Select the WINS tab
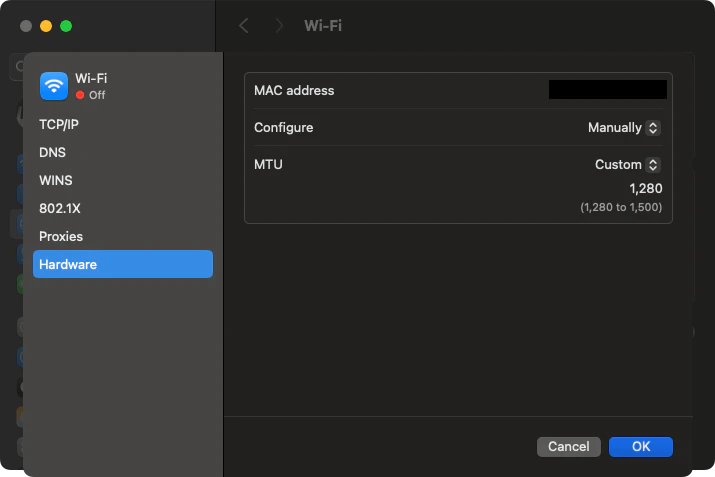Viewport: 715px width, 477px height. coord(56,180)
